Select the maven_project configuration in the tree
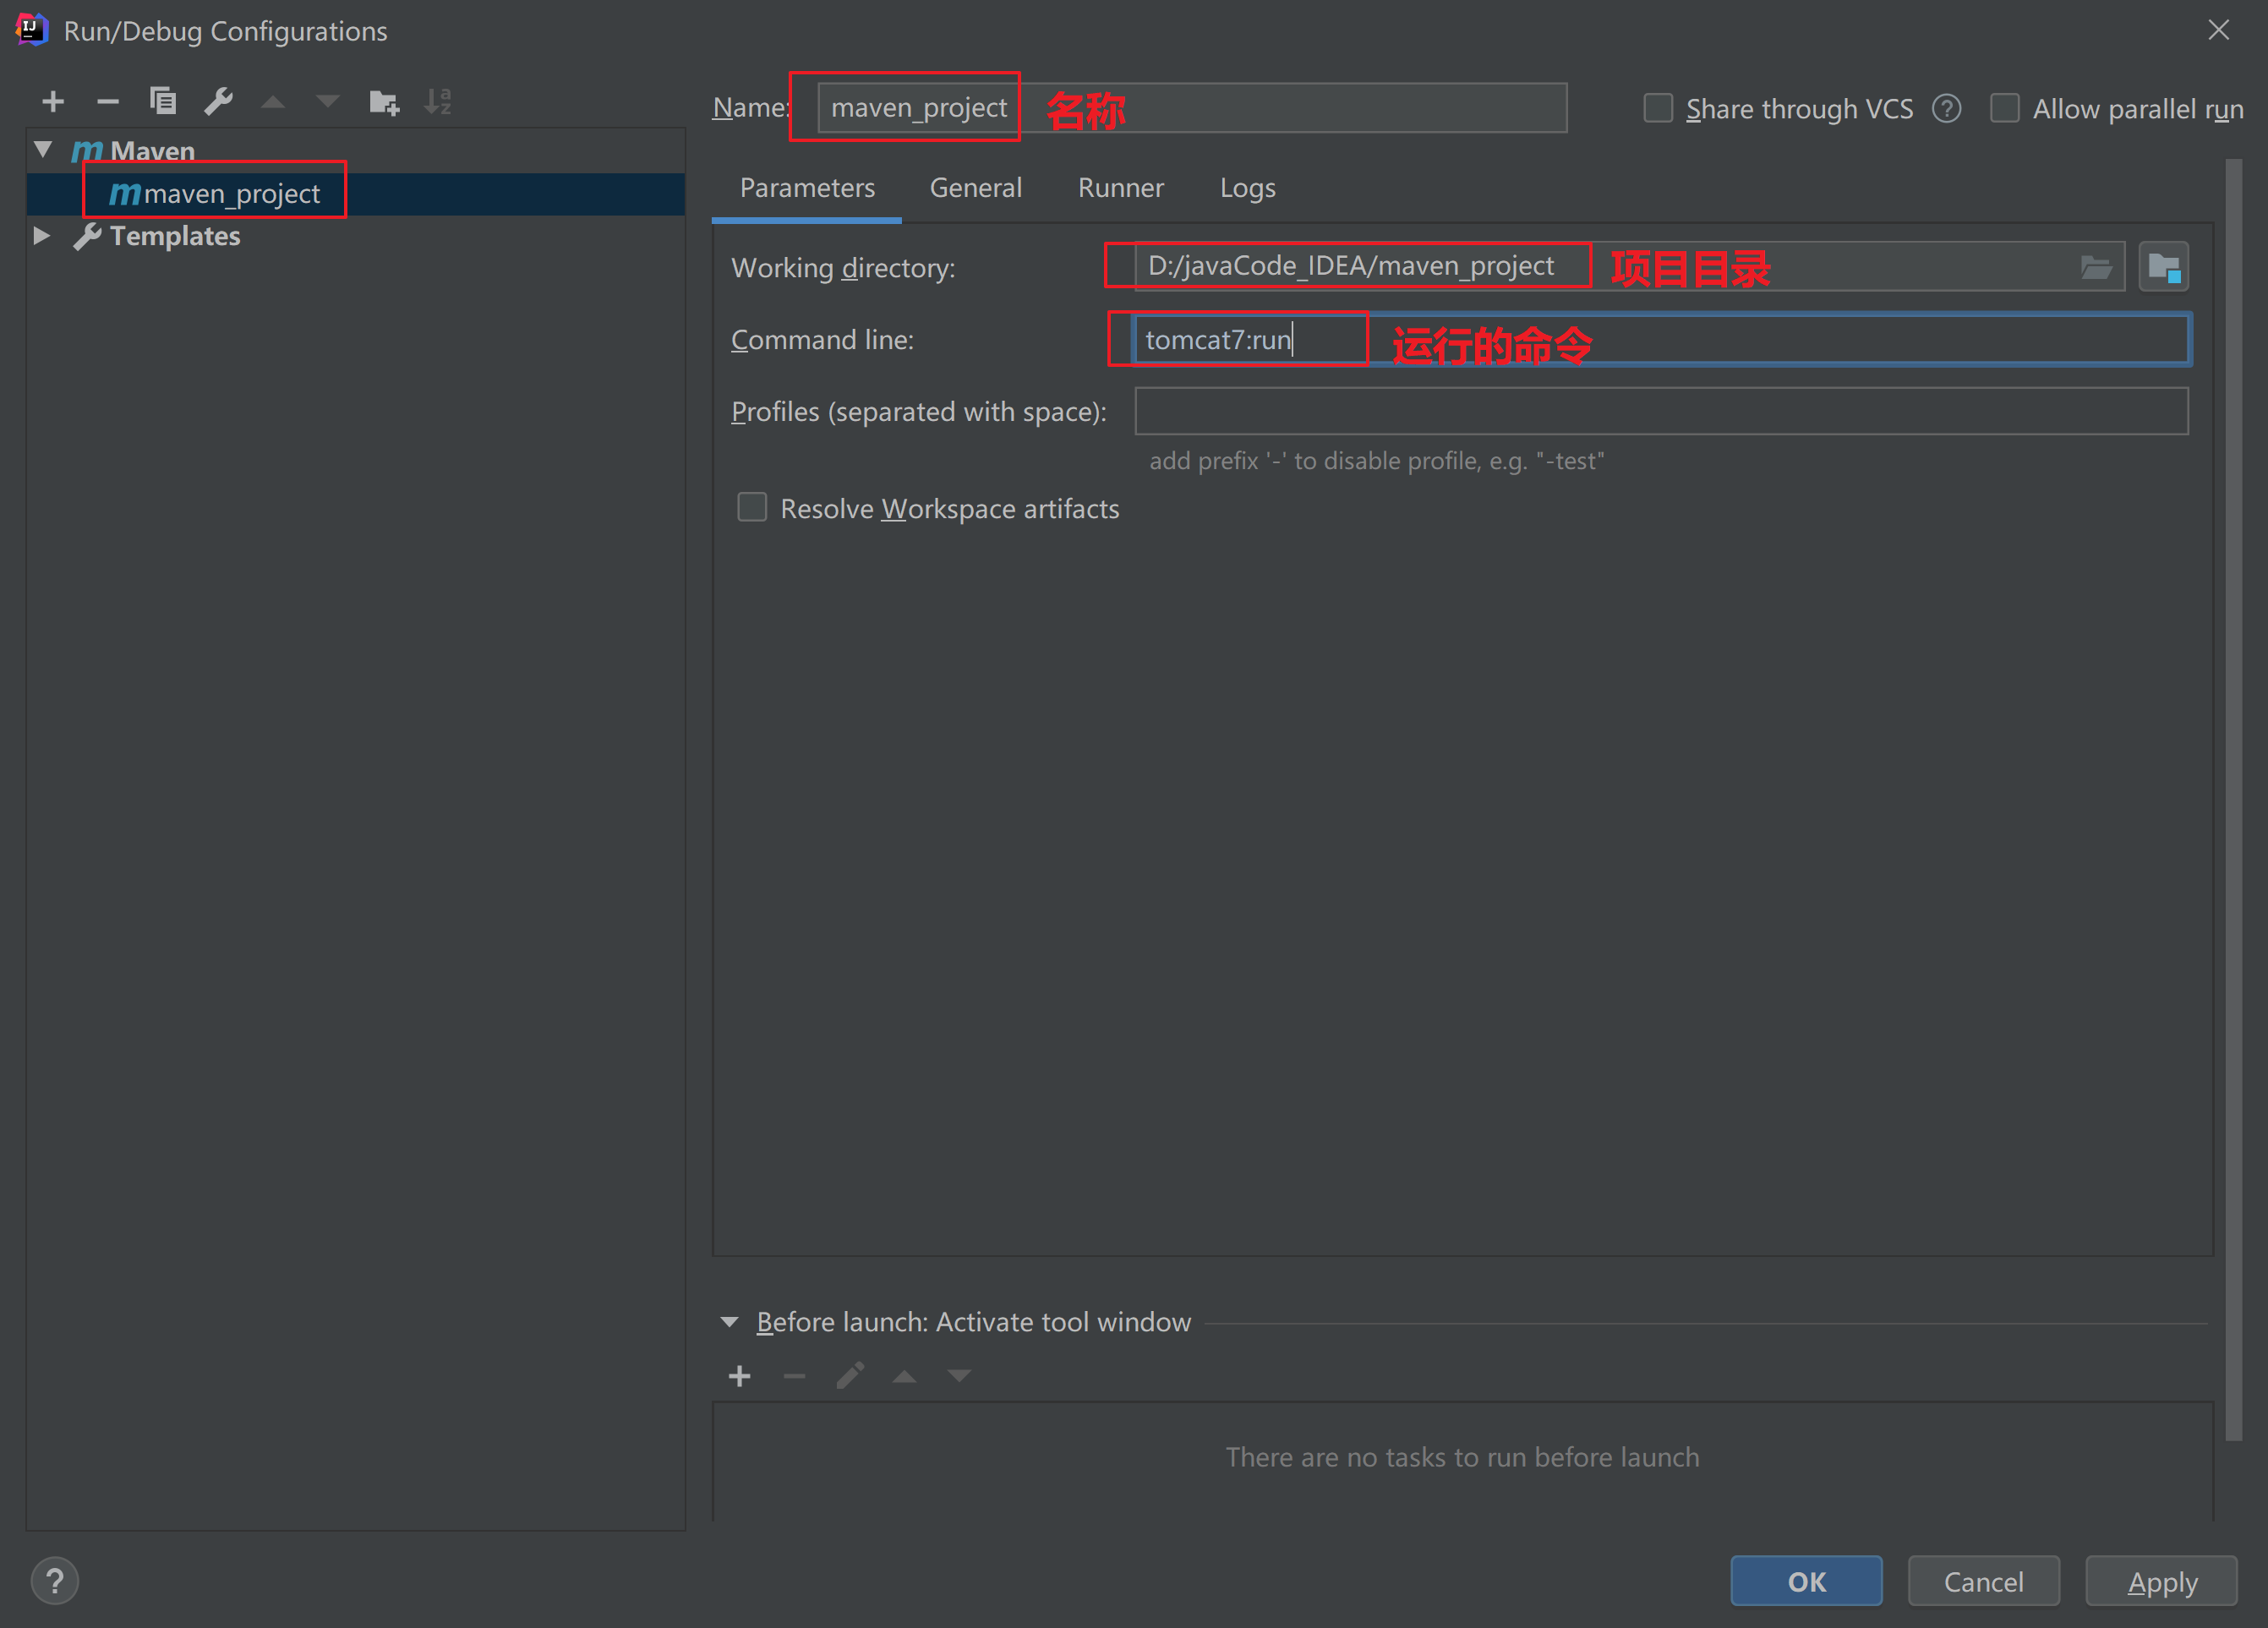Viewport: 2268px width, 1628px height. tap(356, 193)
